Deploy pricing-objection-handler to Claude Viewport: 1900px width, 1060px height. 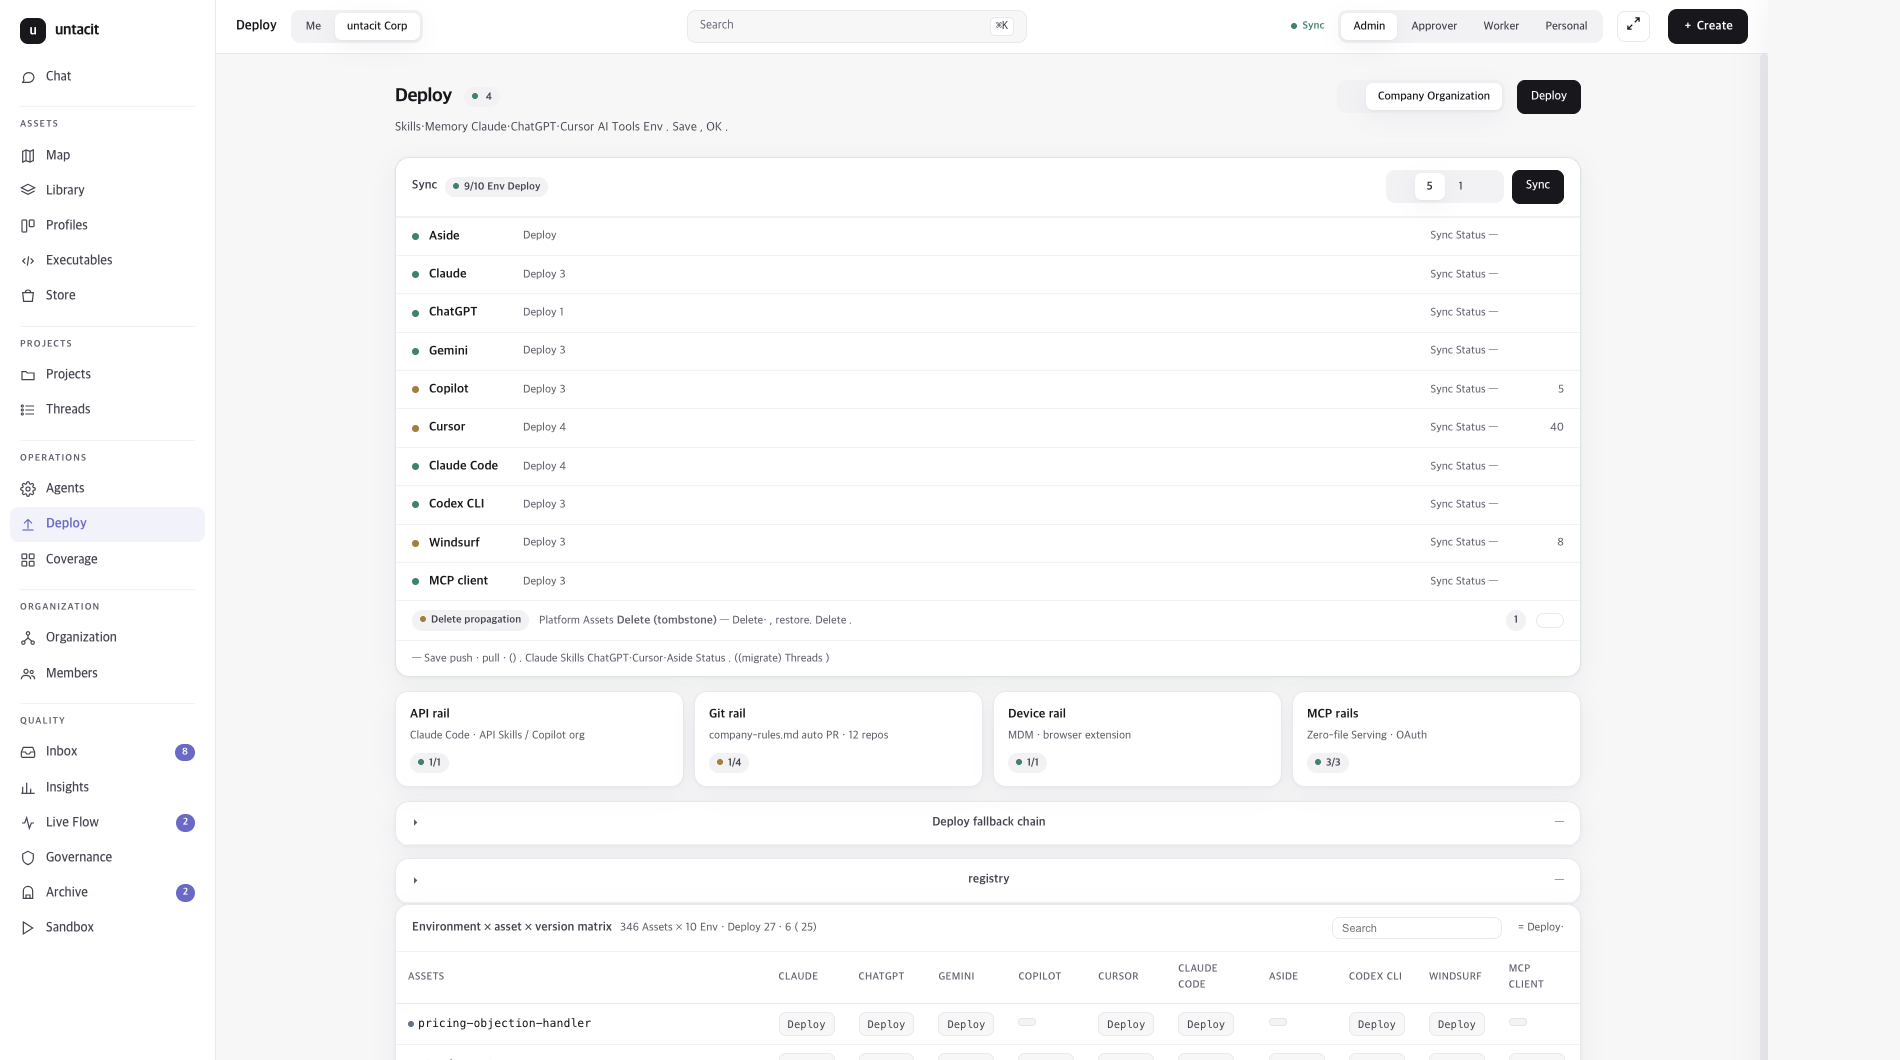(x=806, y=1024)
